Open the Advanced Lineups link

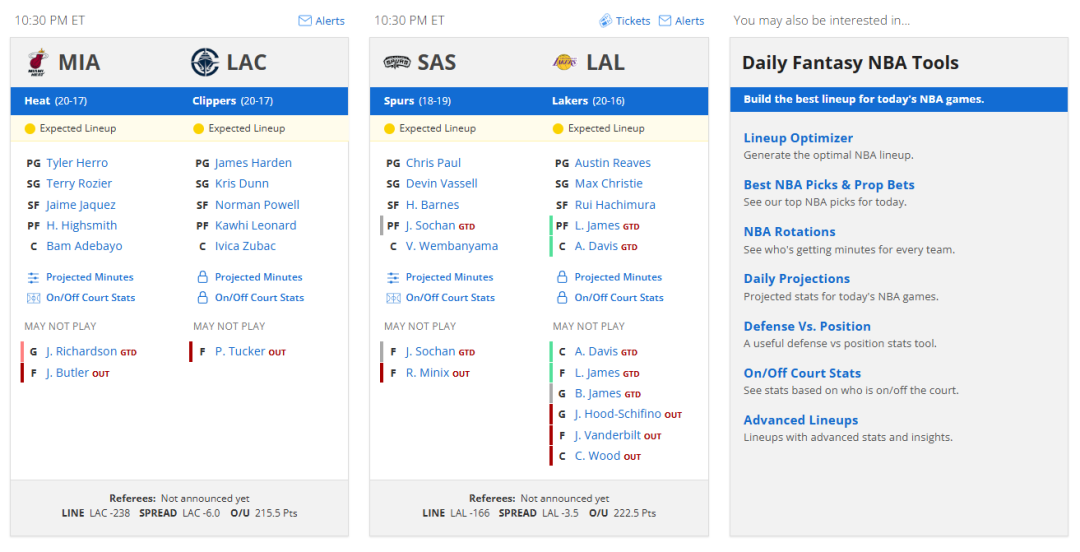[x=801, y=420]
